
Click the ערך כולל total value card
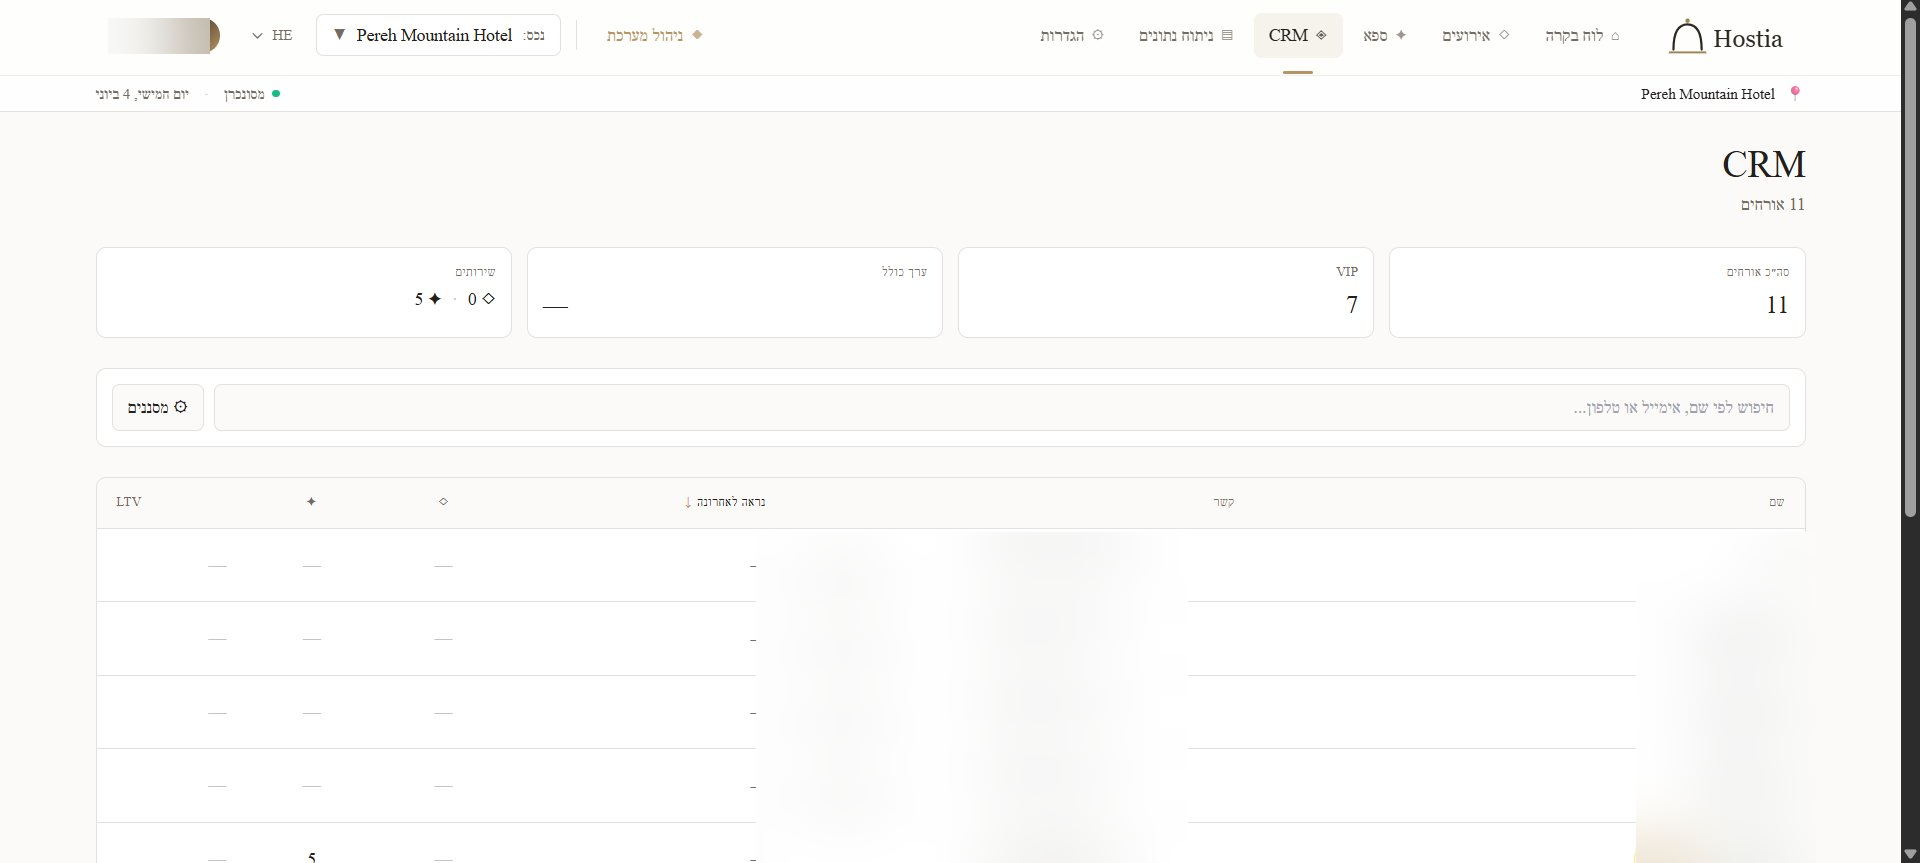(735, 292)
